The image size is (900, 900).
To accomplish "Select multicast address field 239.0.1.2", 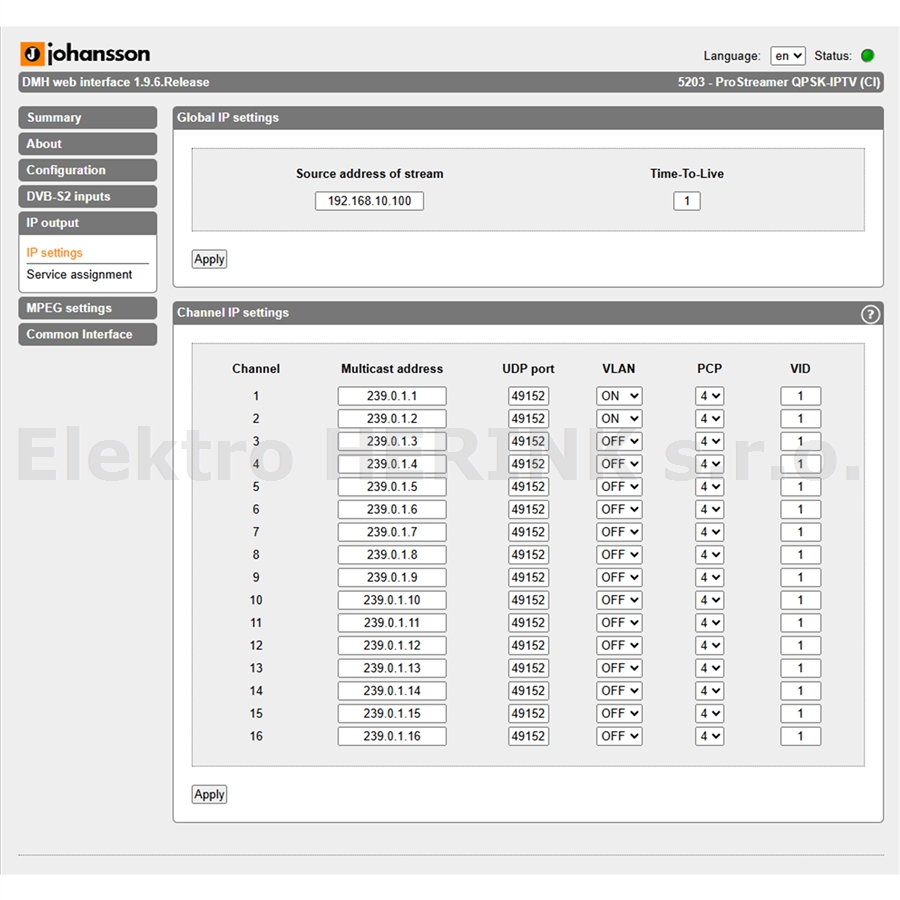I will pos(392,418).
